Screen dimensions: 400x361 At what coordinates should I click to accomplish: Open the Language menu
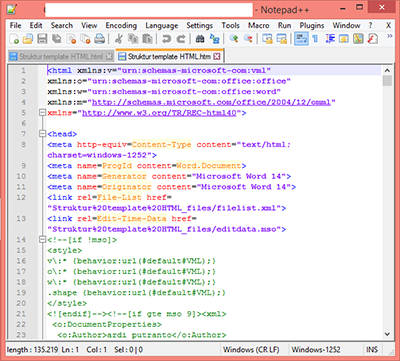162,25
